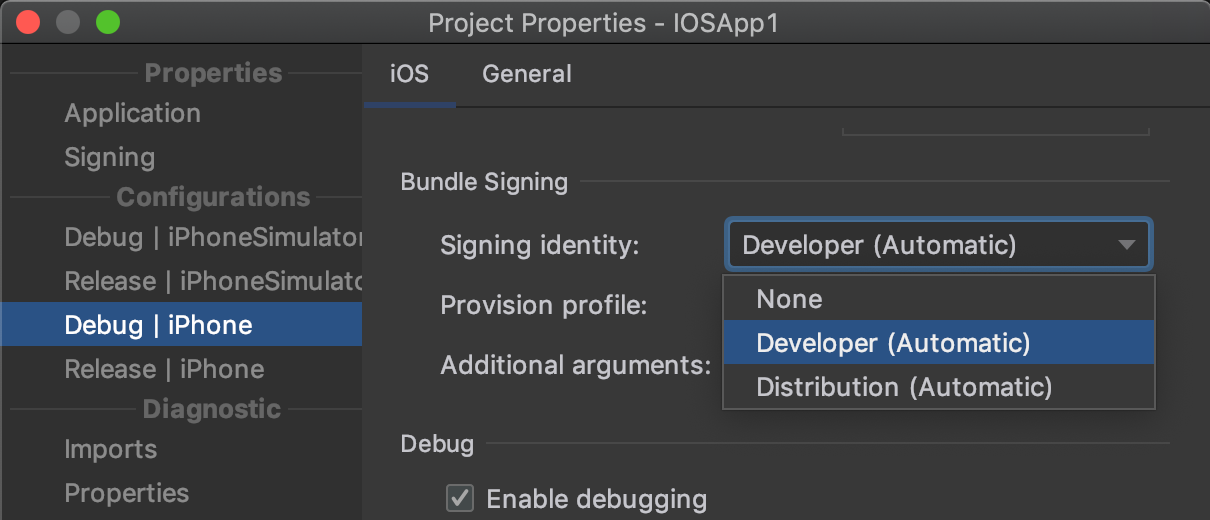Open the Imports diagnostic page
This screenshot has height=520, width=1210.
point(110,449)
